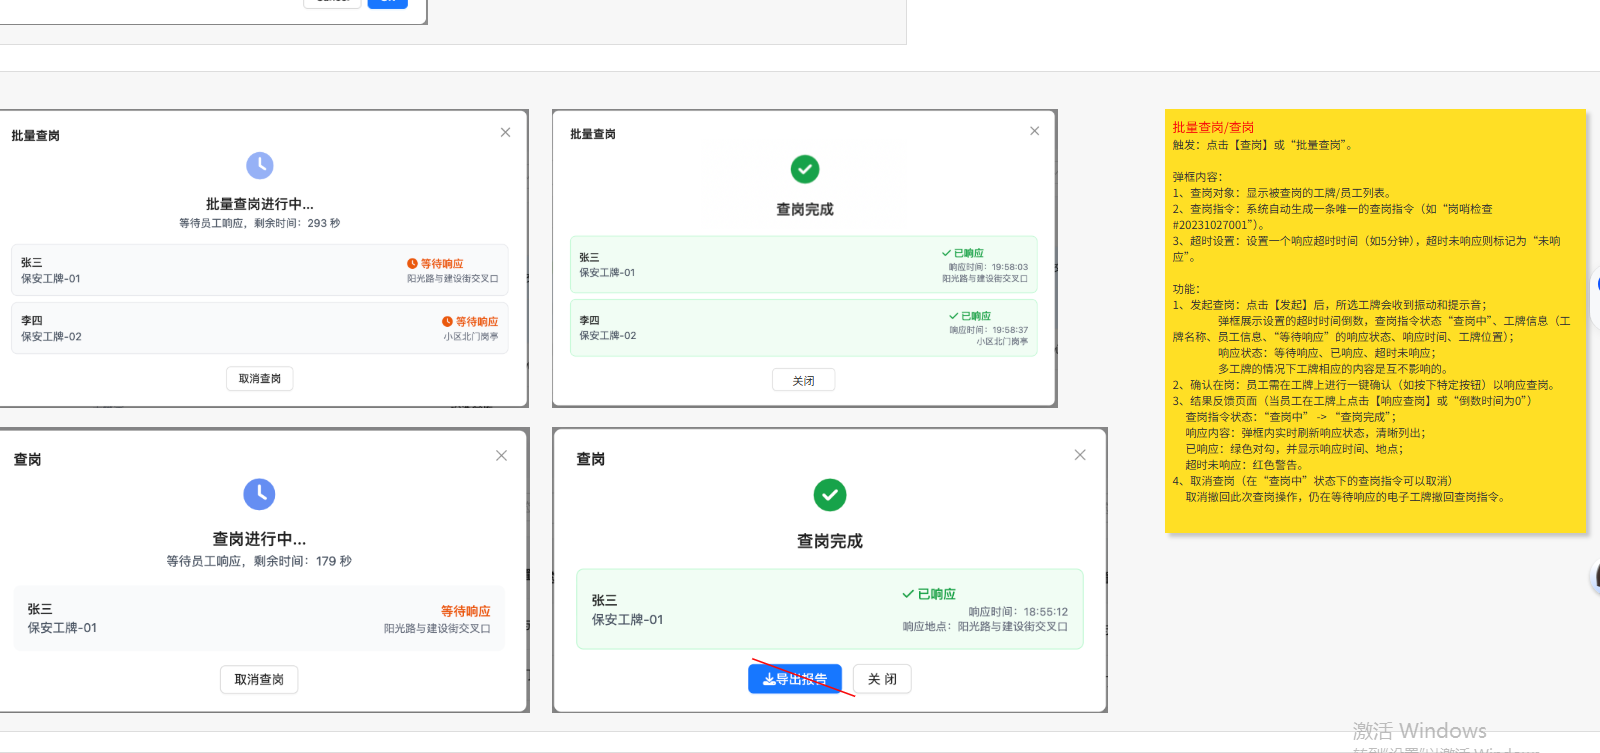Select 查岗 title of 查岗进行中 dialog
This screenshot has height=753, width=1600.
point(27,459)
